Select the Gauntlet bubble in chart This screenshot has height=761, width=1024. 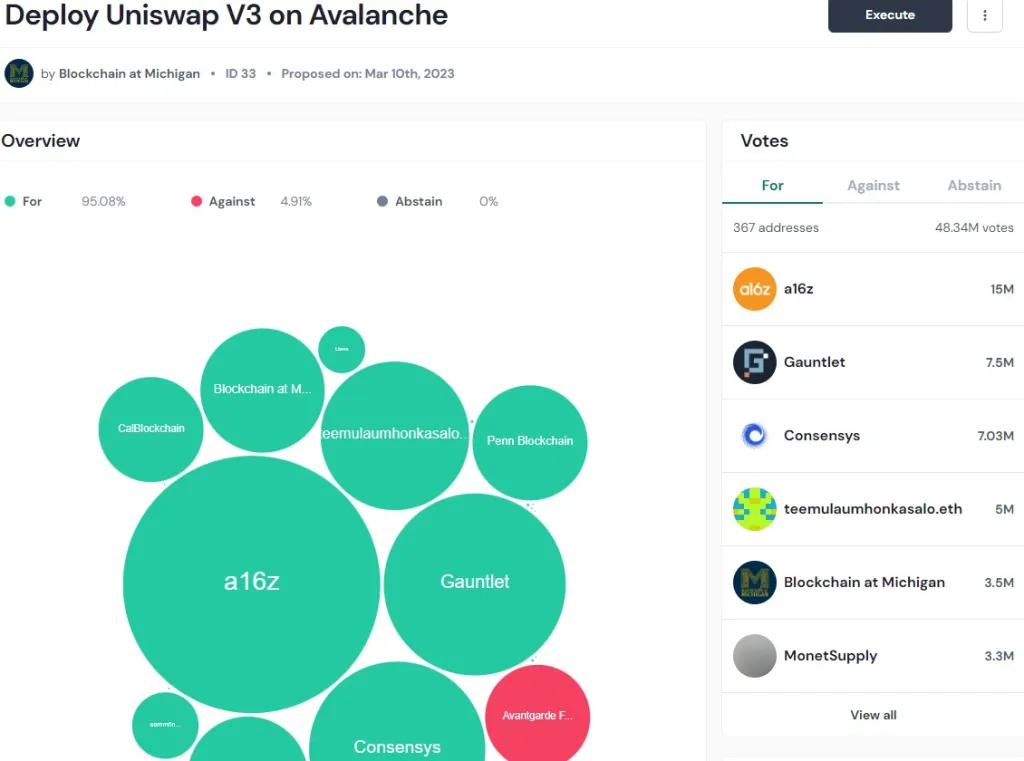475,584
